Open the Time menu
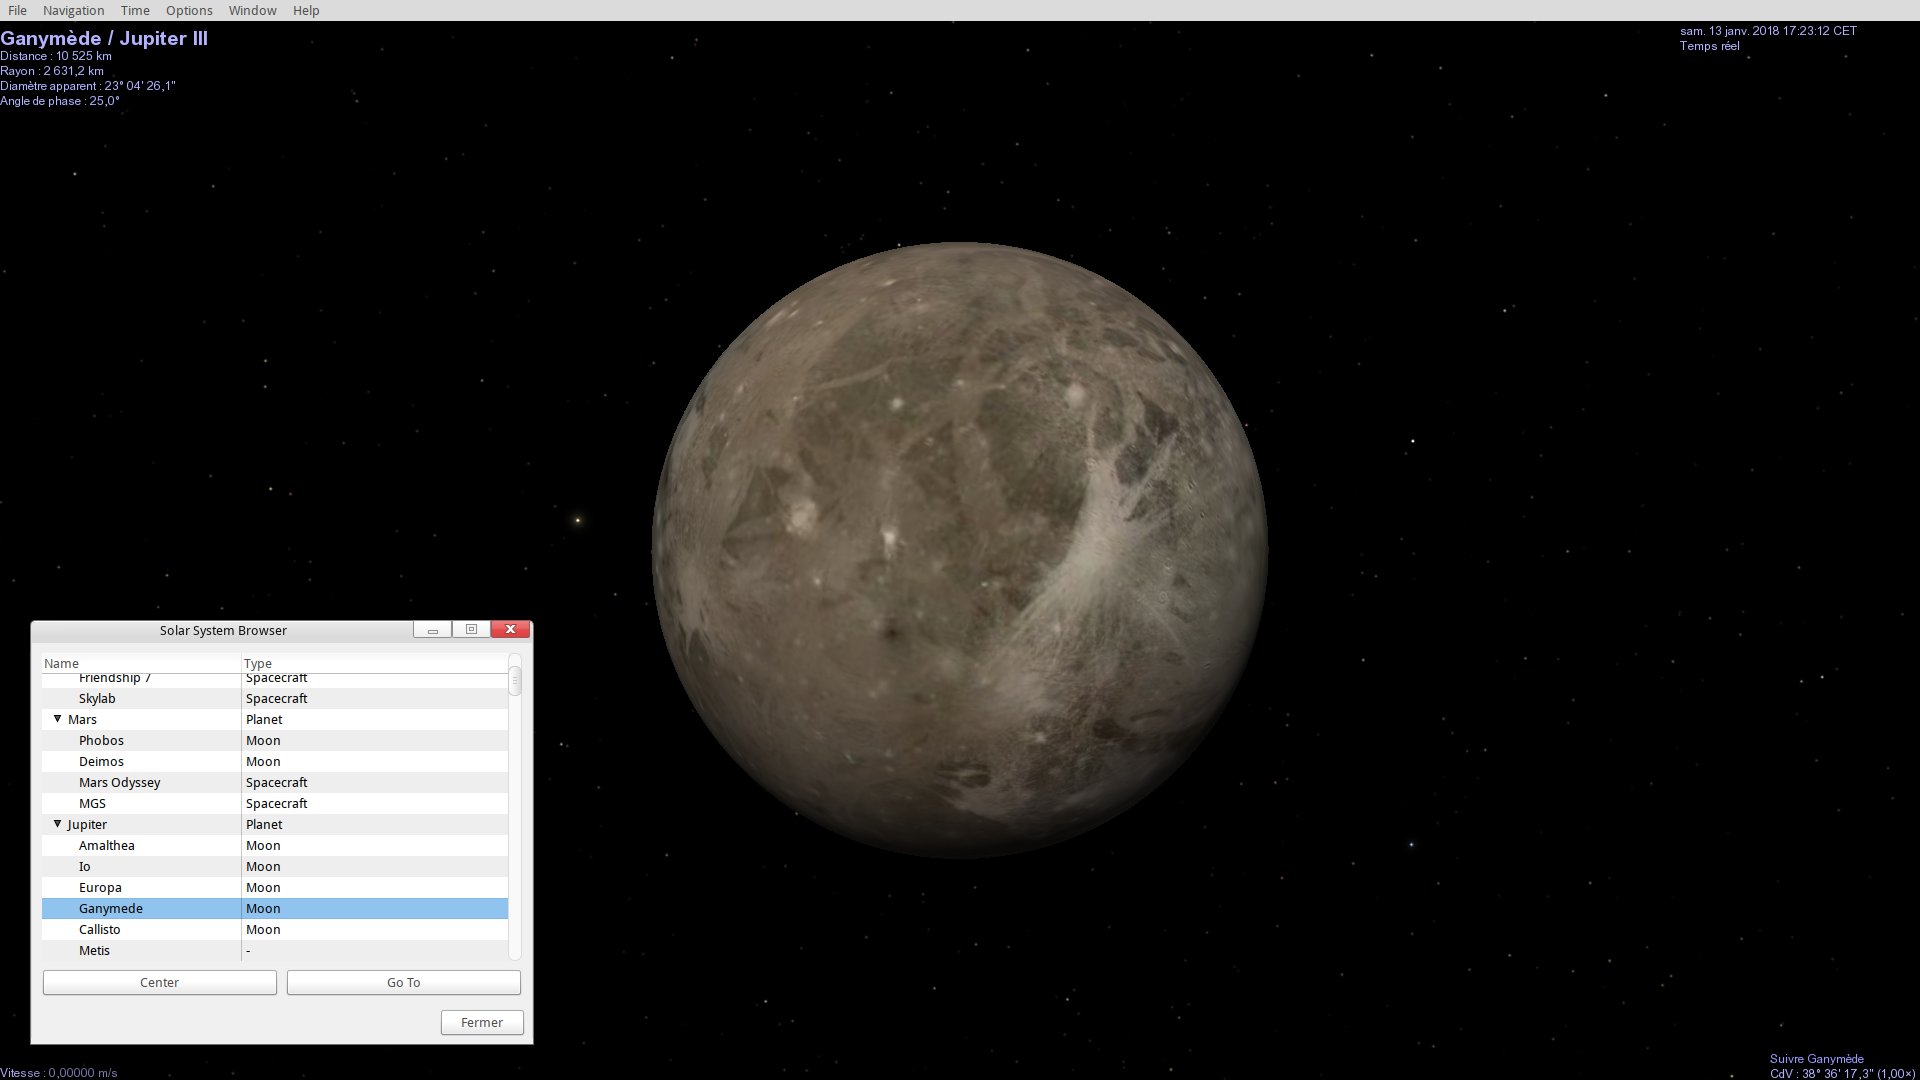The height and width of the screenshot is (1080, 1920). coord(135,10)
